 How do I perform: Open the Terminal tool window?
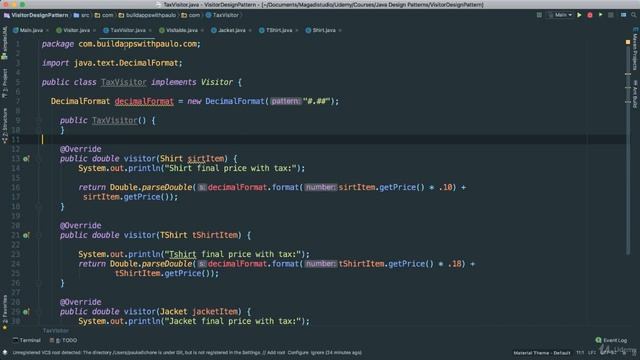[27, 340]
